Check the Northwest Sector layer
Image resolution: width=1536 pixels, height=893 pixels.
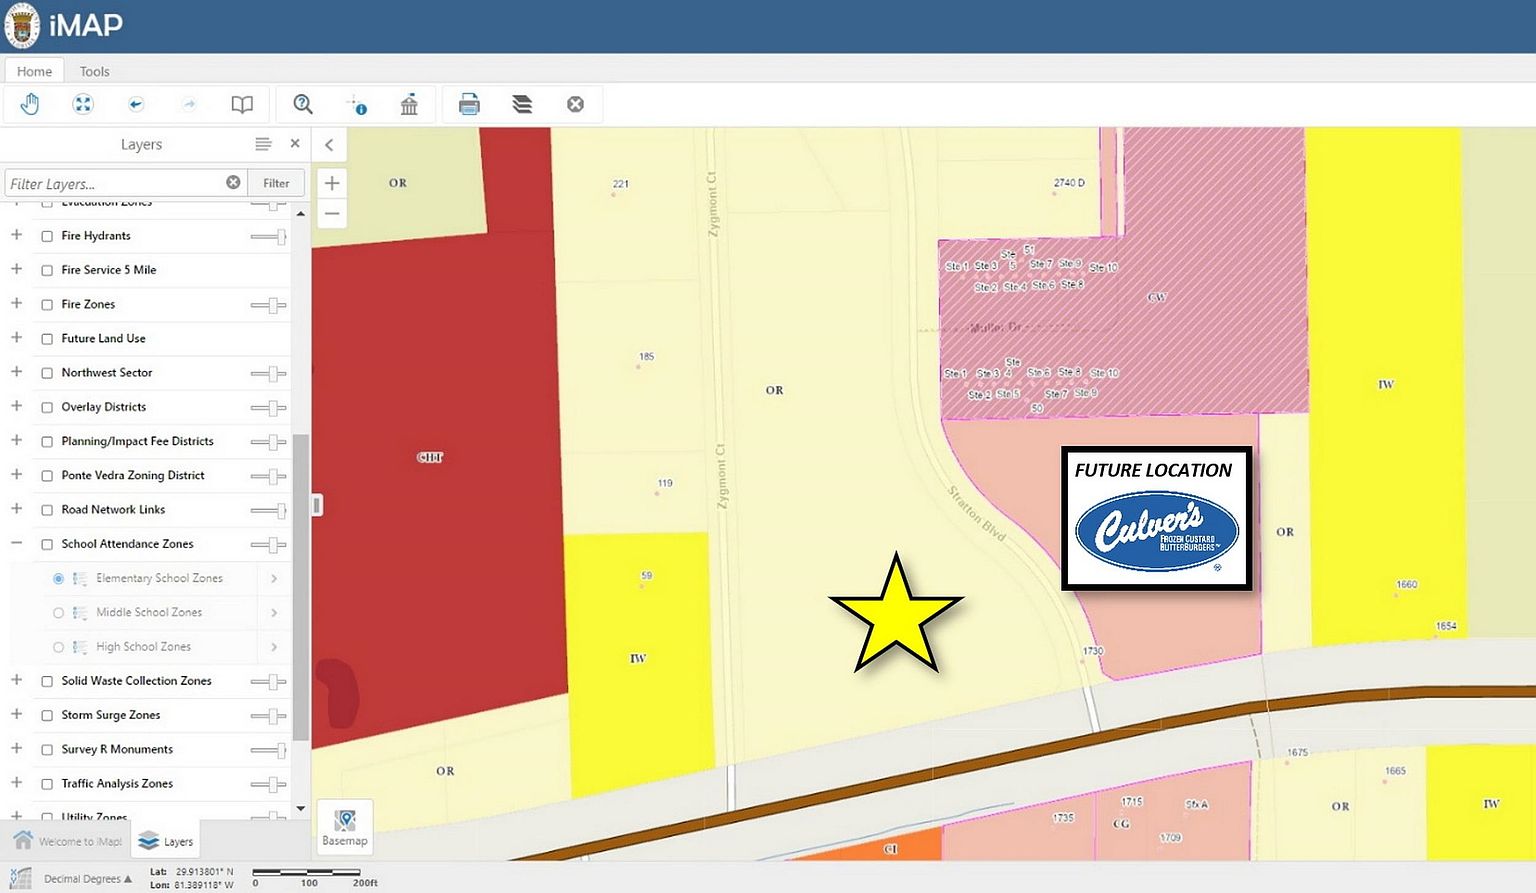(x=47, y=373)
